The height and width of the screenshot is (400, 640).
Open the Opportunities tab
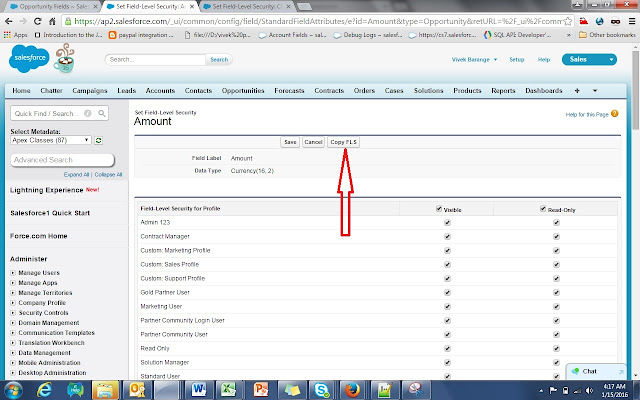tap(243, 91)
